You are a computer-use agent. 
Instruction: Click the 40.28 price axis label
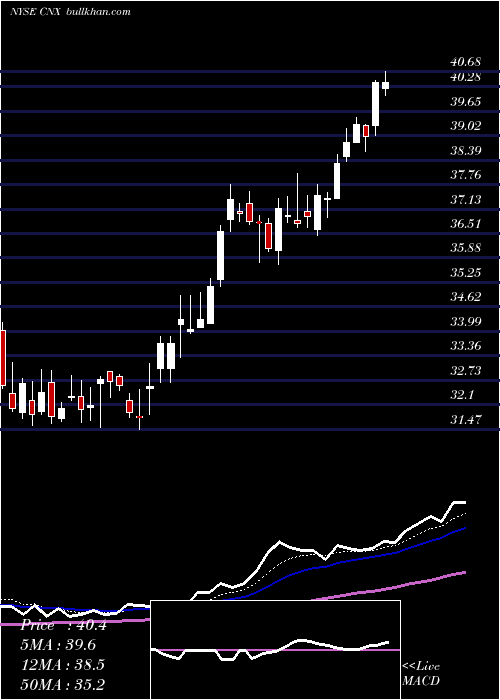click(x=466, y=77)
